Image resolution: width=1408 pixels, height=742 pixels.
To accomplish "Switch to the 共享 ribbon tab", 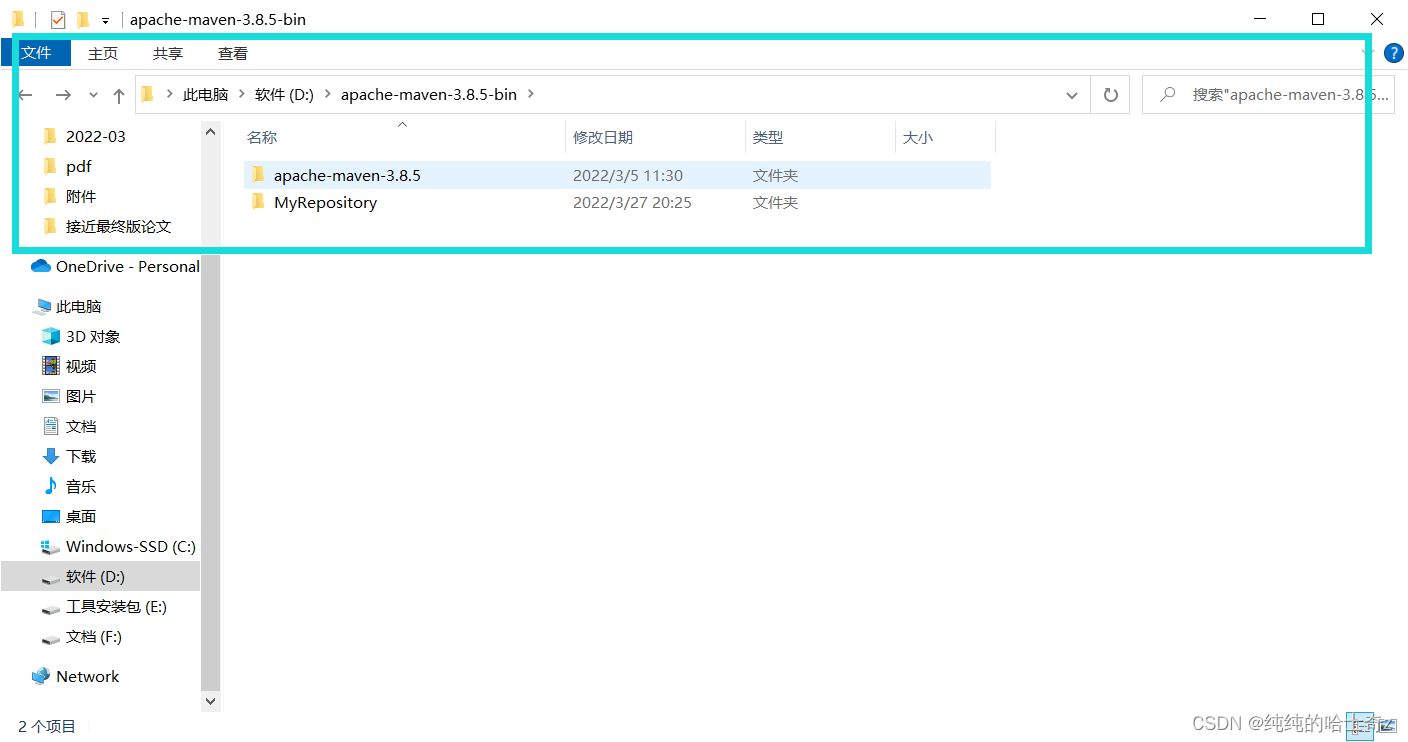I will point(168,54).
